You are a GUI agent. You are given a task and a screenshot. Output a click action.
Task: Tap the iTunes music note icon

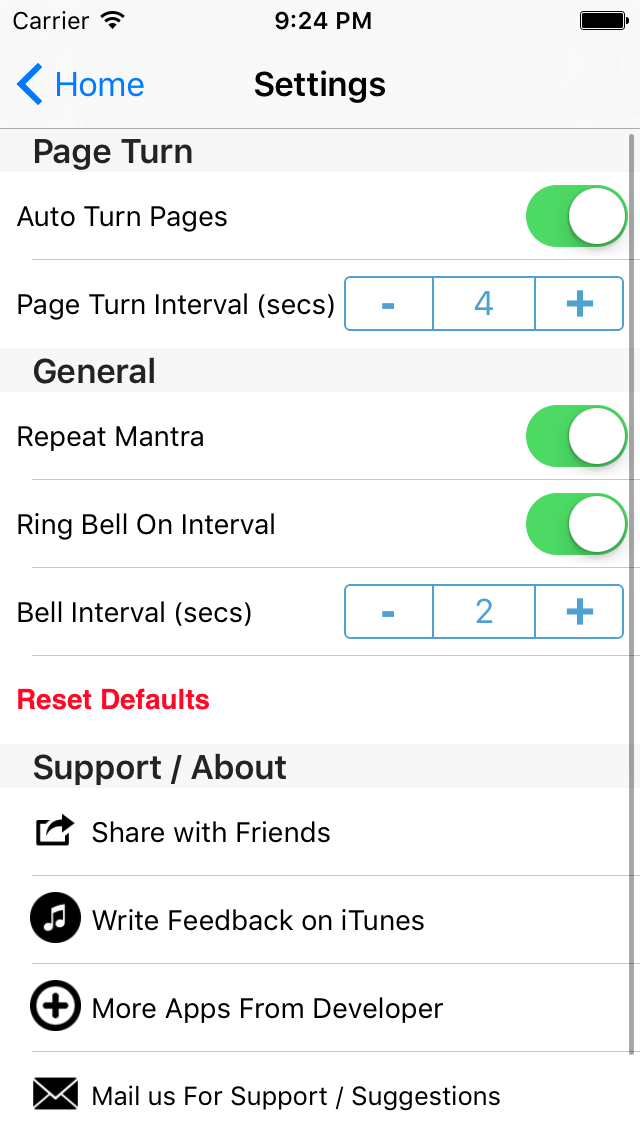click(55, 919)
